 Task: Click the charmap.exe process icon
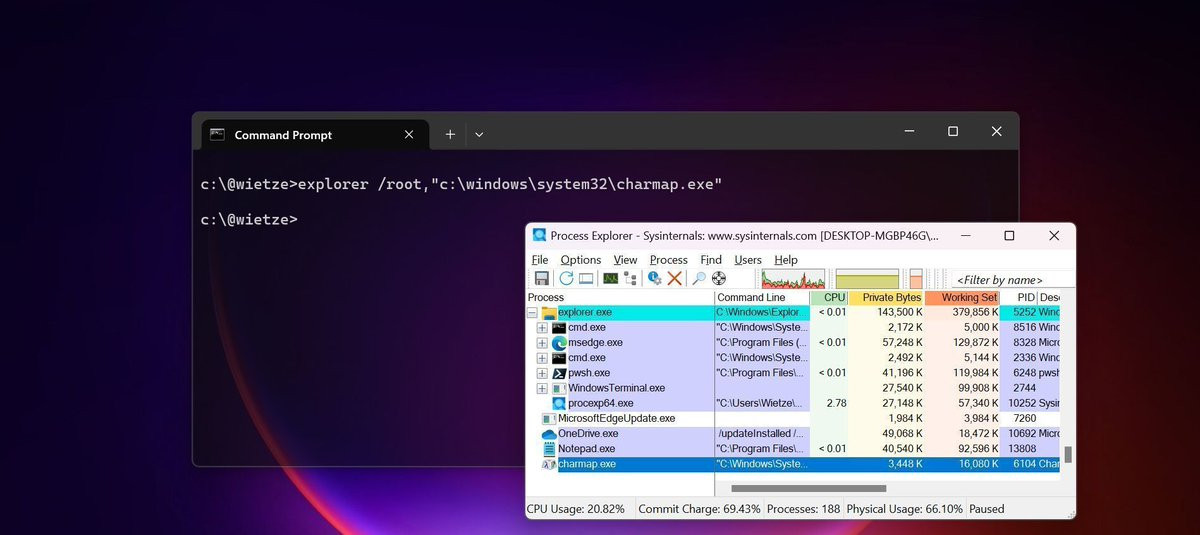click(x=548, y=464)
